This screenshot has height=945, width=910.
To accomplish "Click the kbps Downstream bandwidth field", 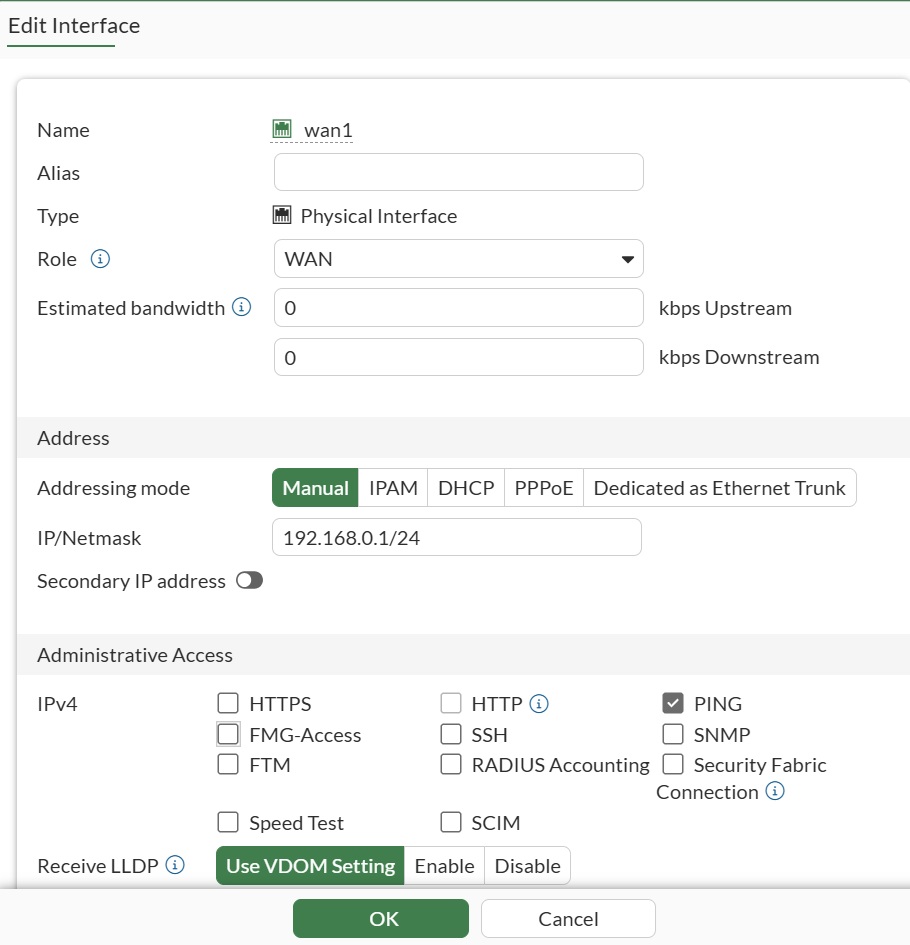I will click(459, 357).
